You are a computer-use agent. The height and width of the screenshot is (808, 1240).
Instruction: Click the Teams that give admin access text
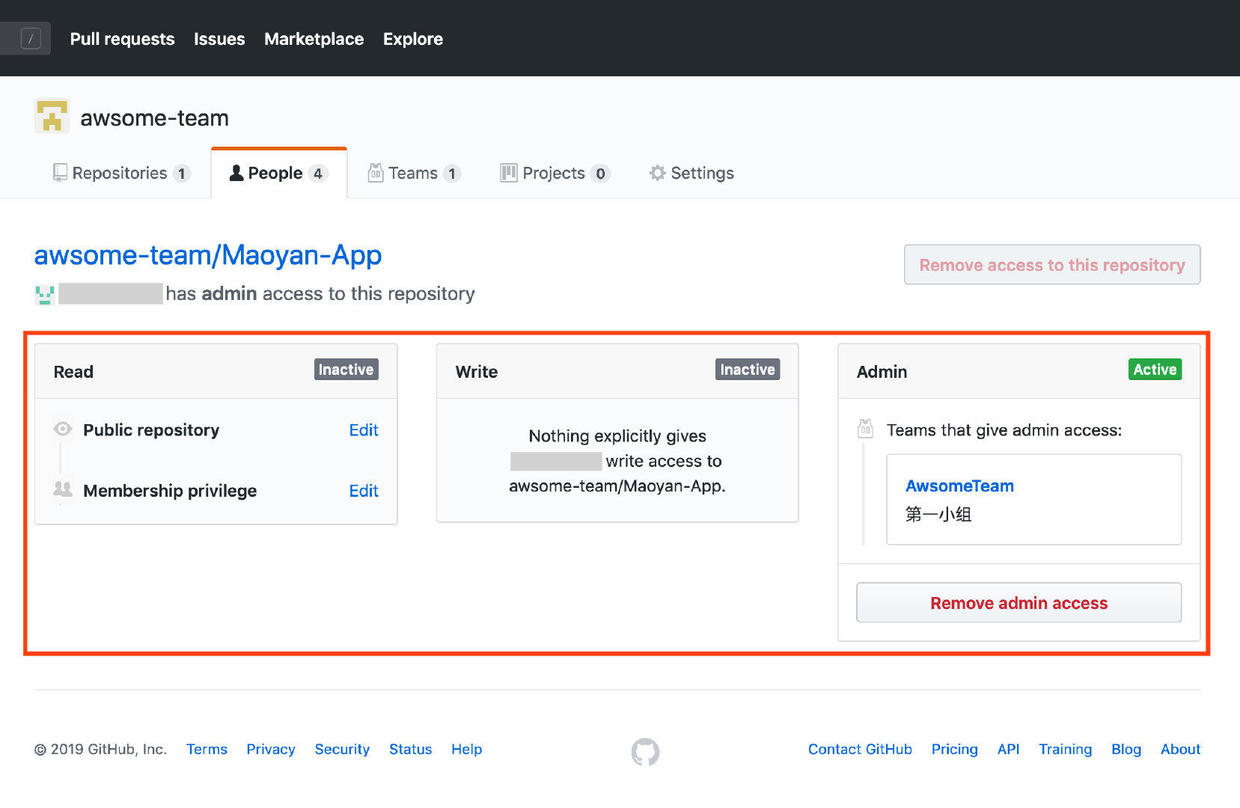coord(1004,430)
